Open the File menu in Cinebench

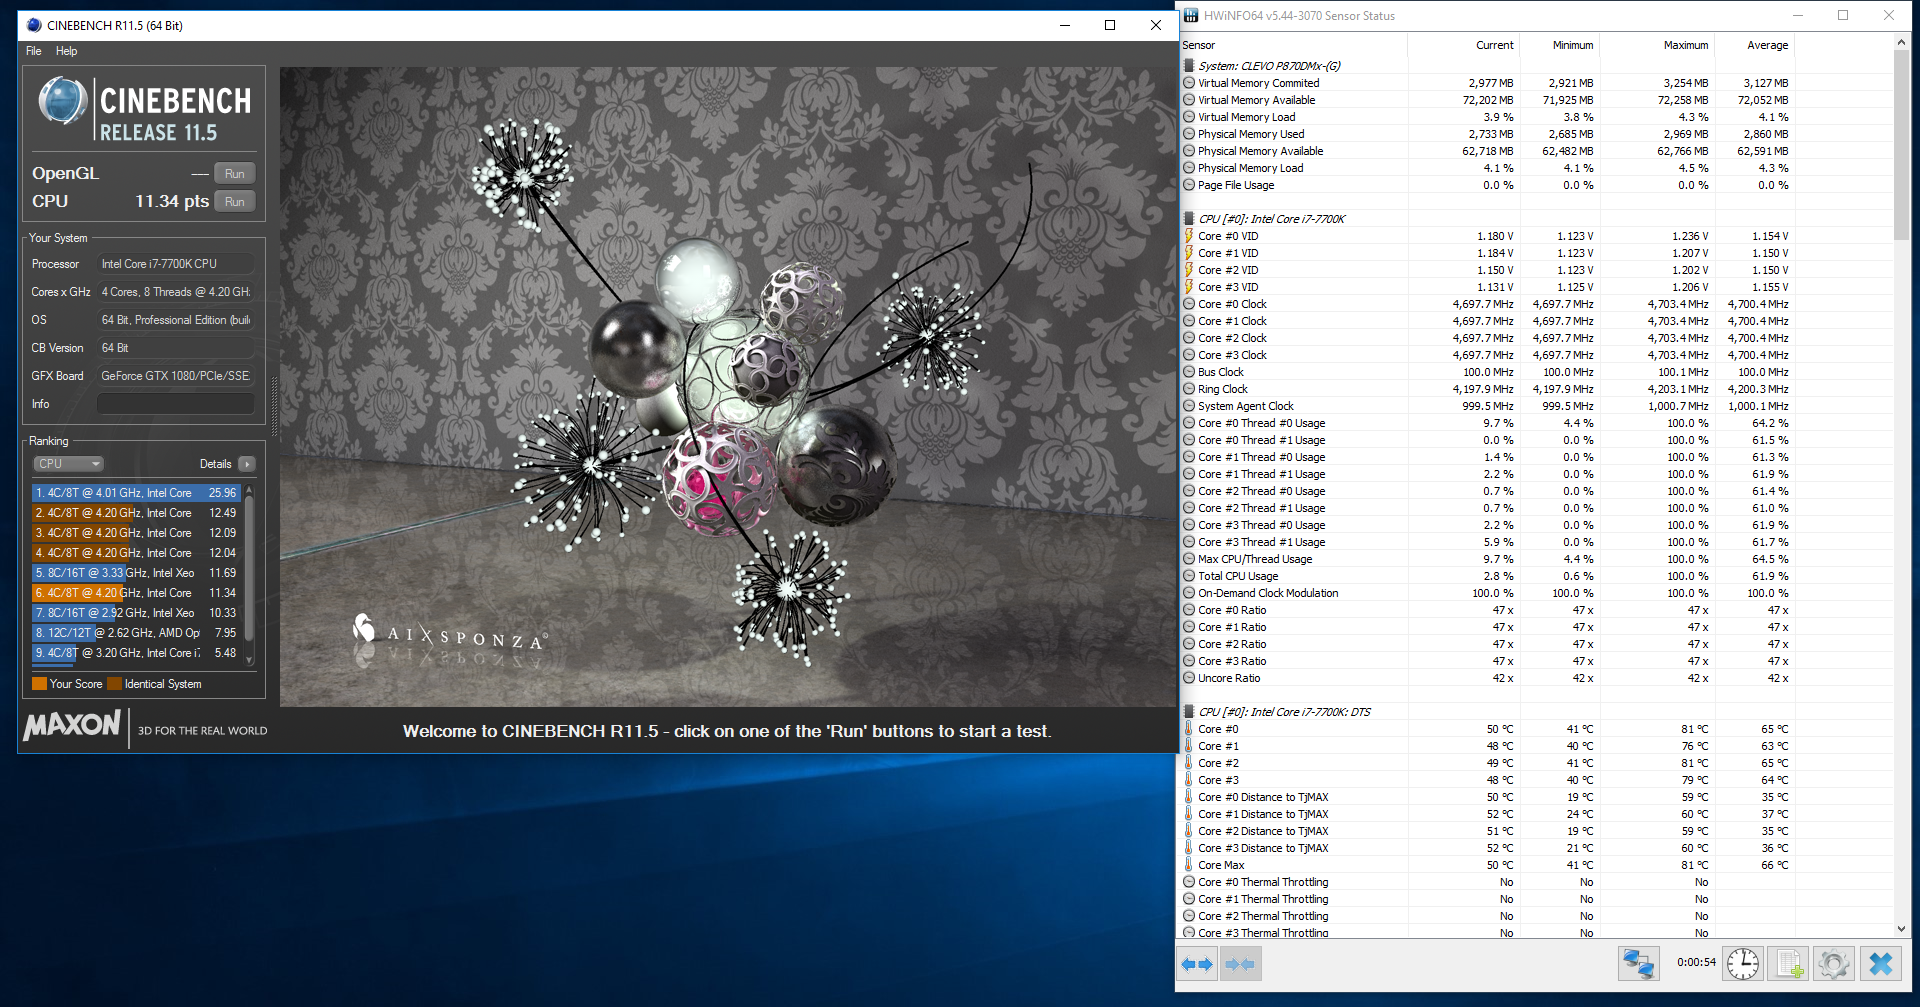[x=34, y=51]
